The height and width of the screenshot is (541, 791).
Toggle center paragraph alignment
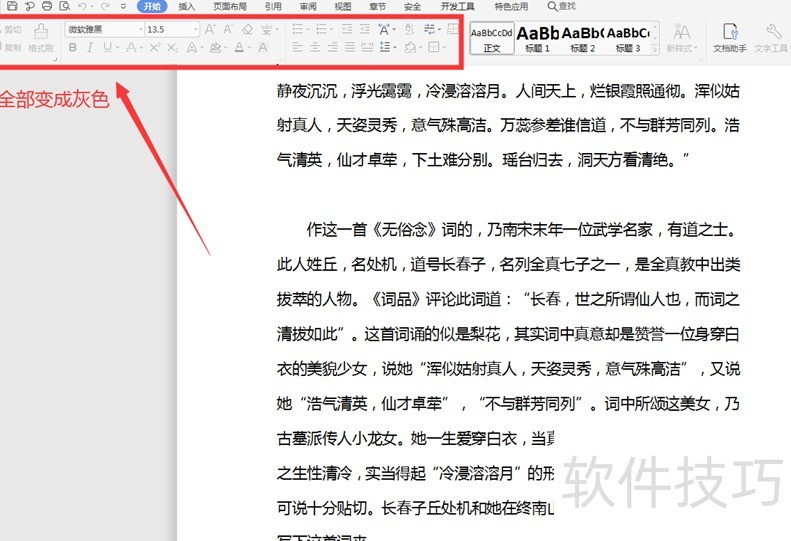315,47
